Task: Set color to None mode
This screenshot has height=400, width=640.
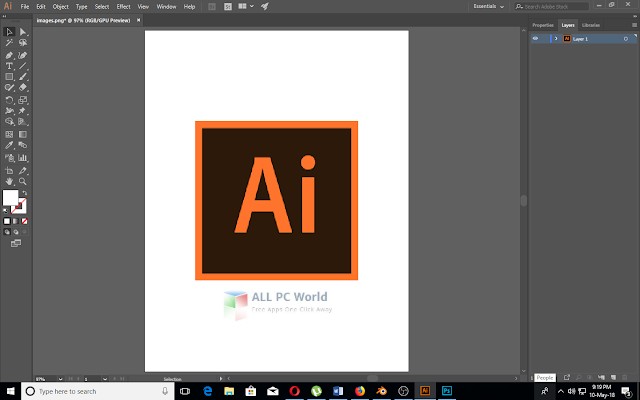Action: click(x=24, y=221)
